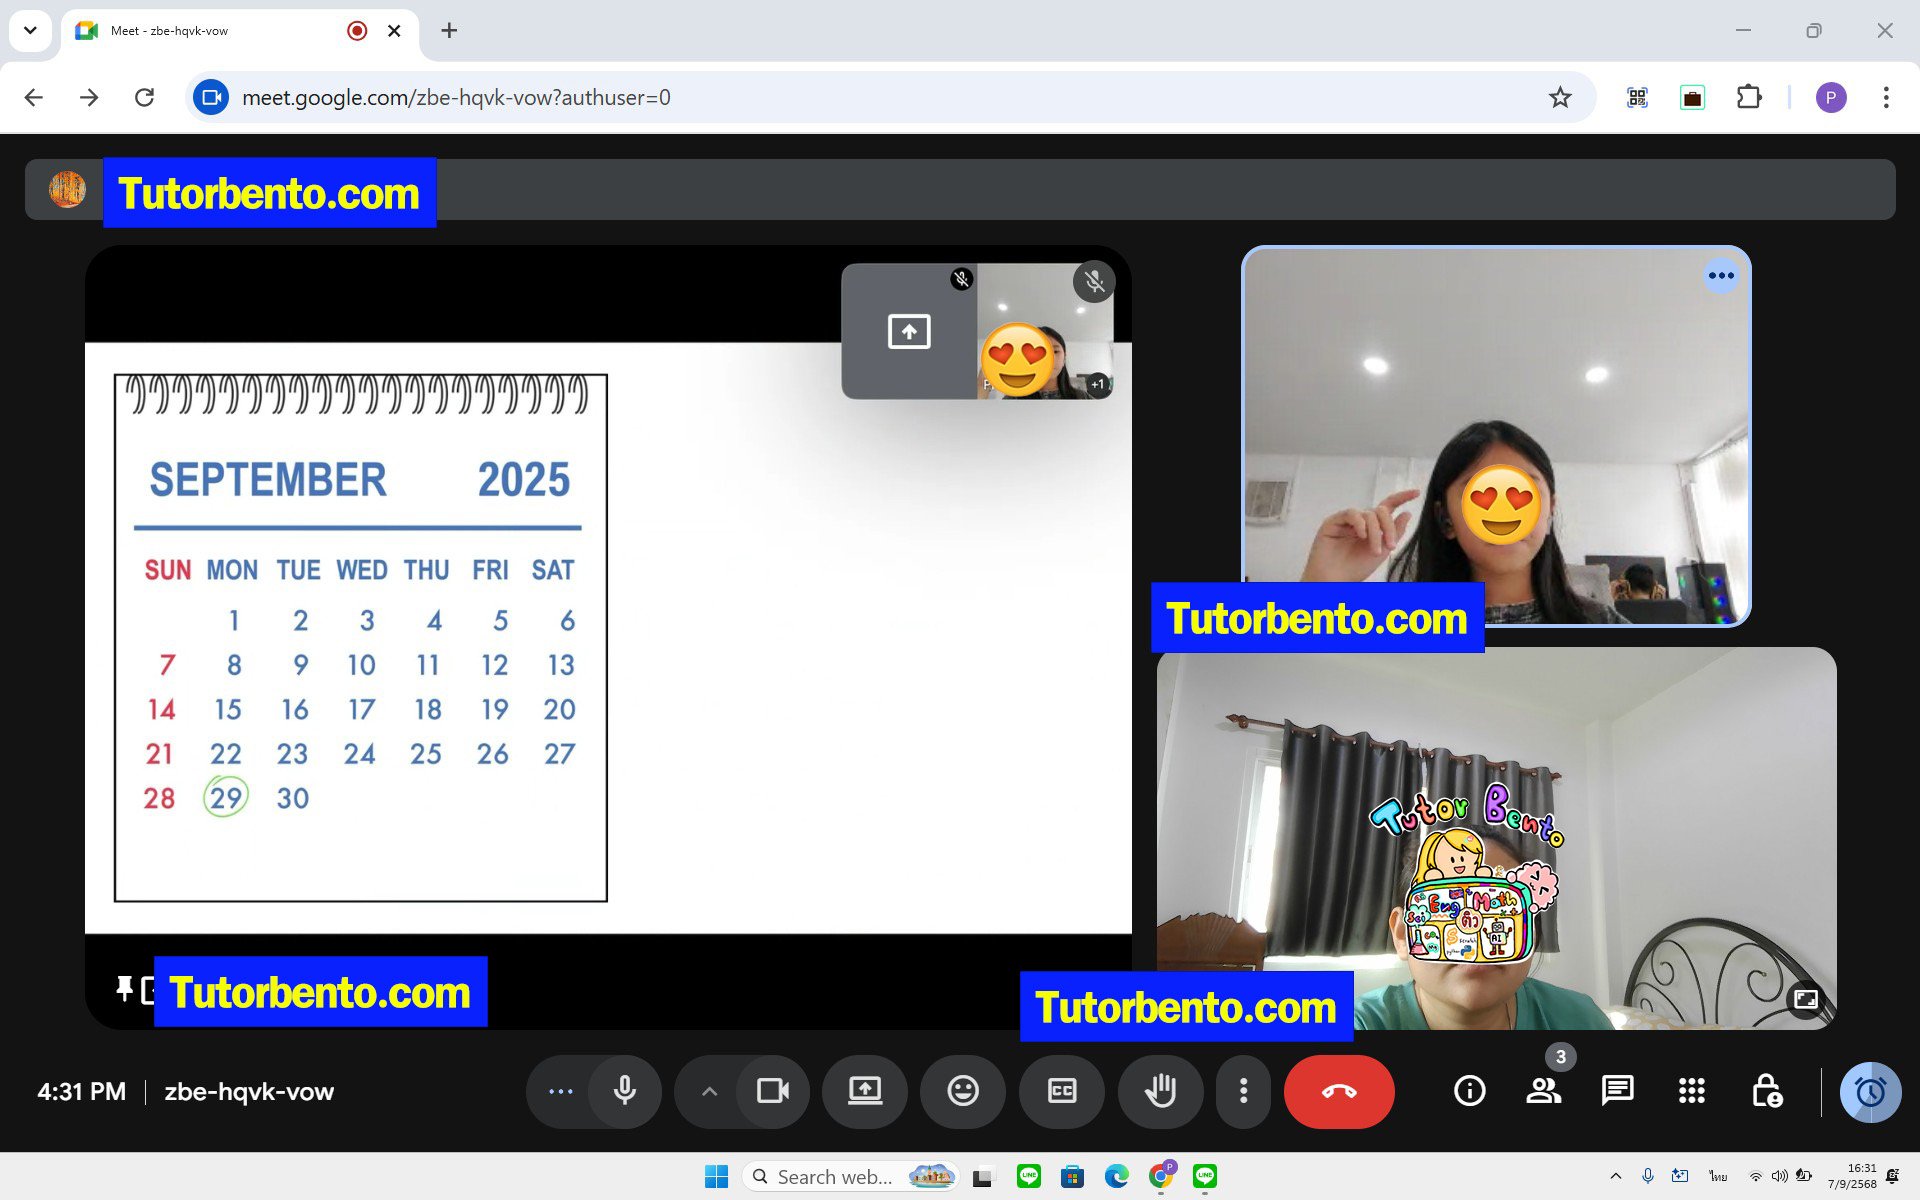Open audio settings three-dot button
The image size is (1920, 1200).
pyautogui.click(x=560, y=1091)
